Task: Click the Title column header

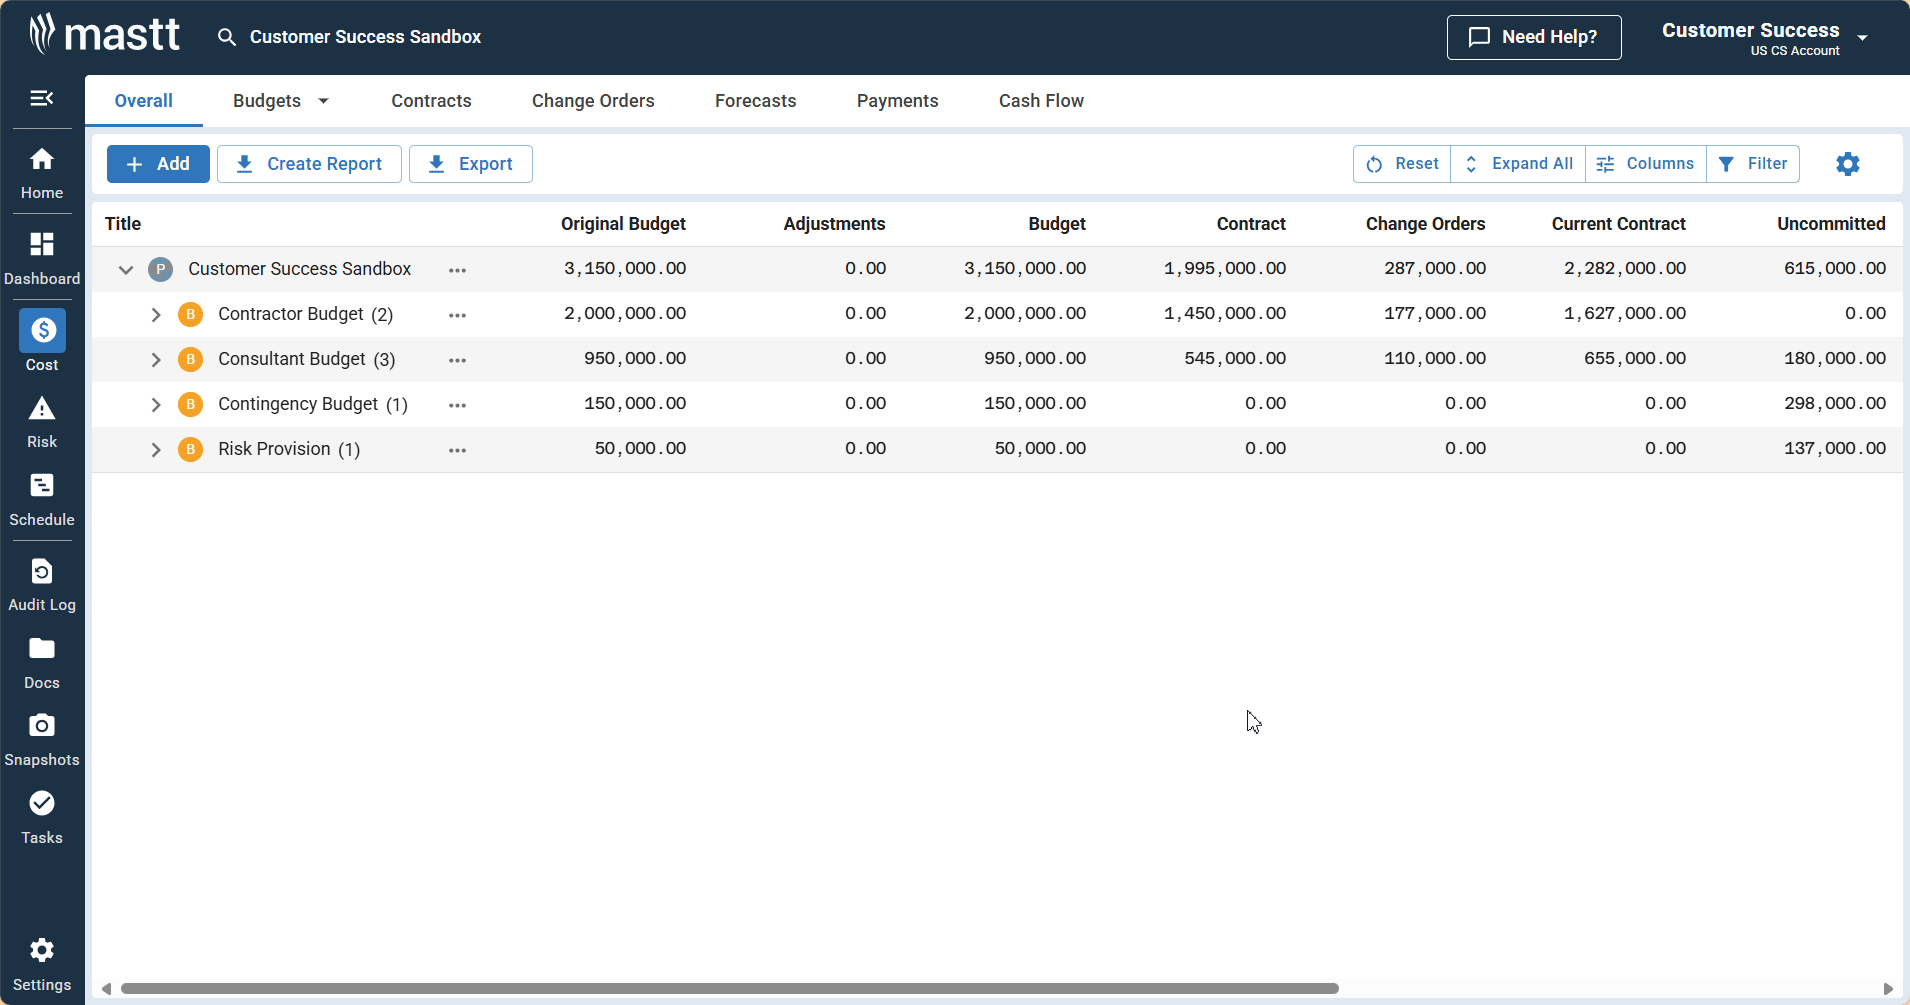Action: pos(123,224)
